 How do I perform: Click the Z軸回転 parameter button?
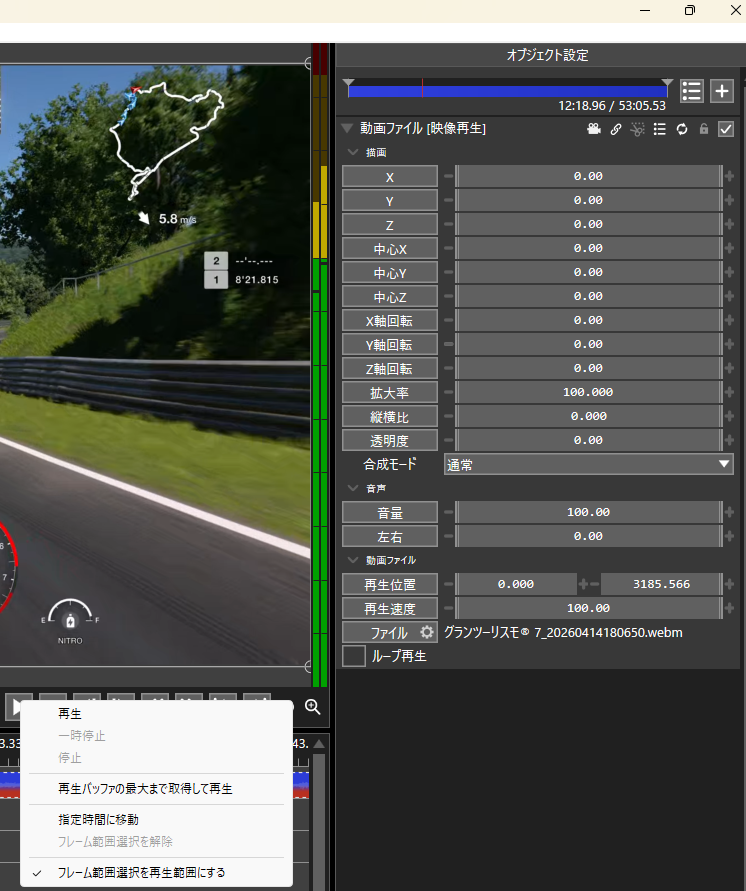(x=390, y=368)
